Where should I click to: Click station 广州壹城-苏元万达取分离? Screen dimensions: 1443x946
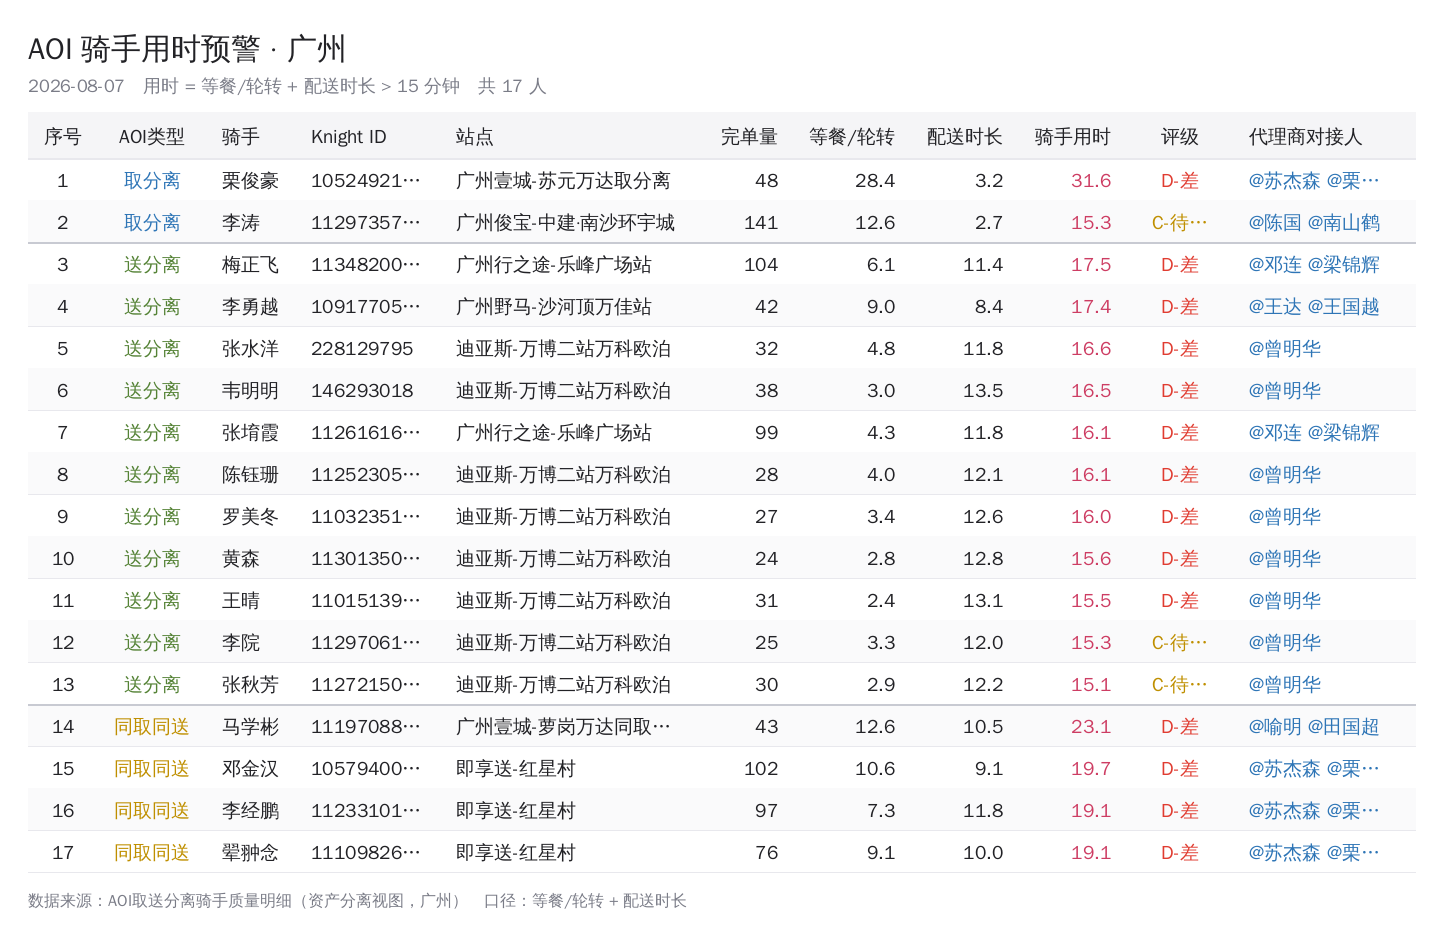(x=563, y=181)
